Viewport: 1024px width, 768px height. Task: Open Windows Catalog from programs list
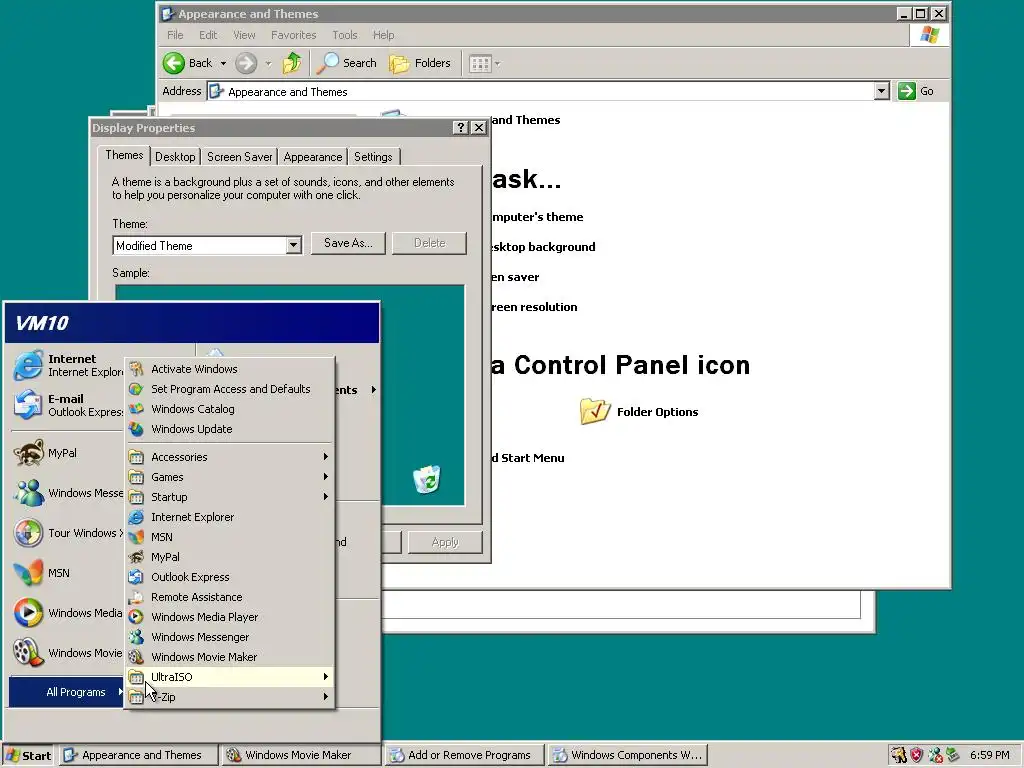(230, 409)
